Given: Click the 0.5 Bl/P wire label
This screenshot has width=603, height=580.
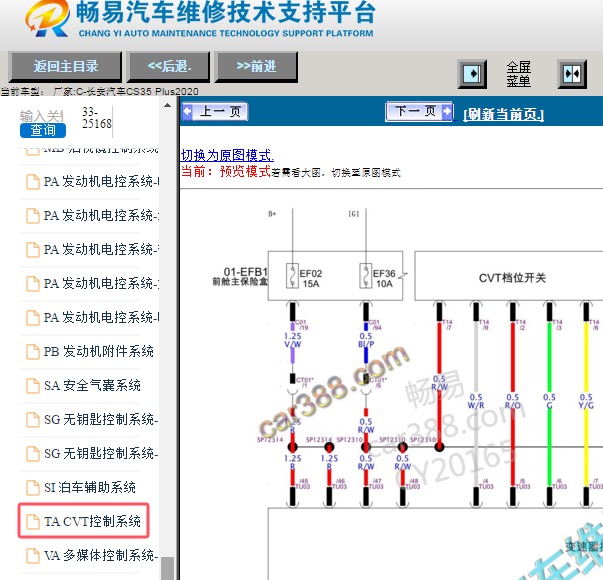Looking at the screenshot, I should [366, 340].
